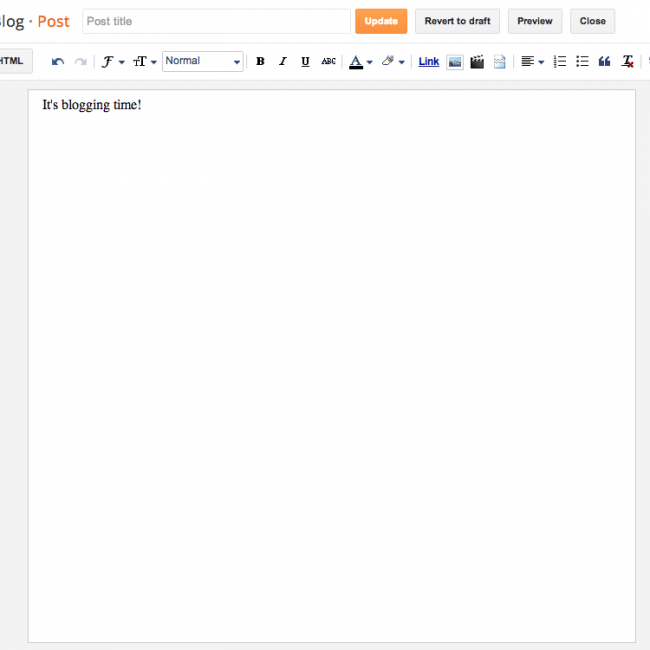Apply blockquote formatting
This screenshot has height=650, width=650.
click(604, 62)
